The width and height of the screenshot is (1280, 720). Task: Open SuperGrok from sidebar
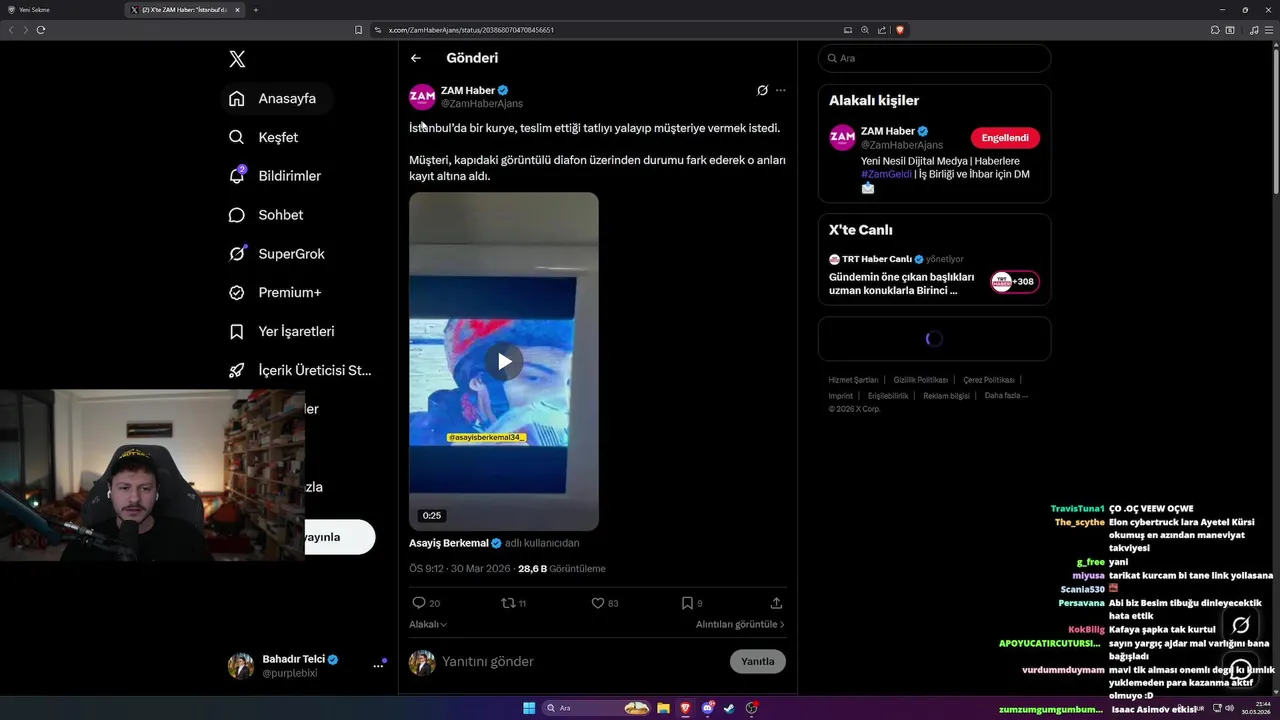(x=277, y=254)
